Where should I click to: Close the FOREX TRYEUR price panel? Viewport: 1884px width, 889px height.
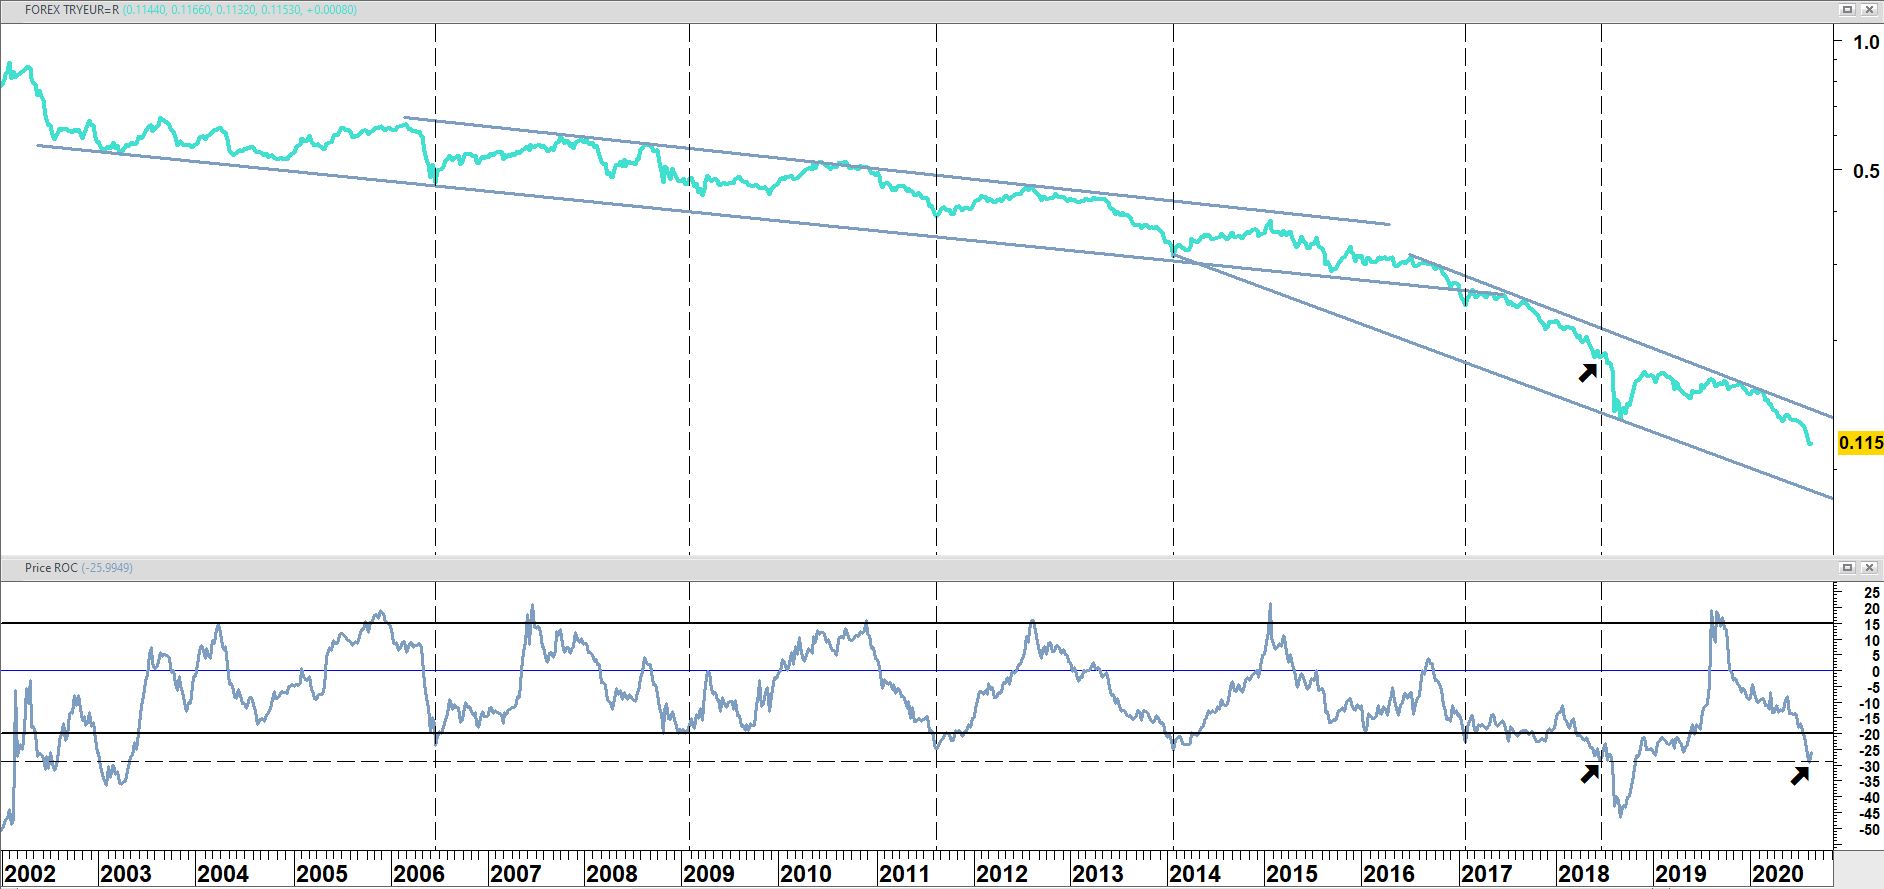click(1870, 9)
